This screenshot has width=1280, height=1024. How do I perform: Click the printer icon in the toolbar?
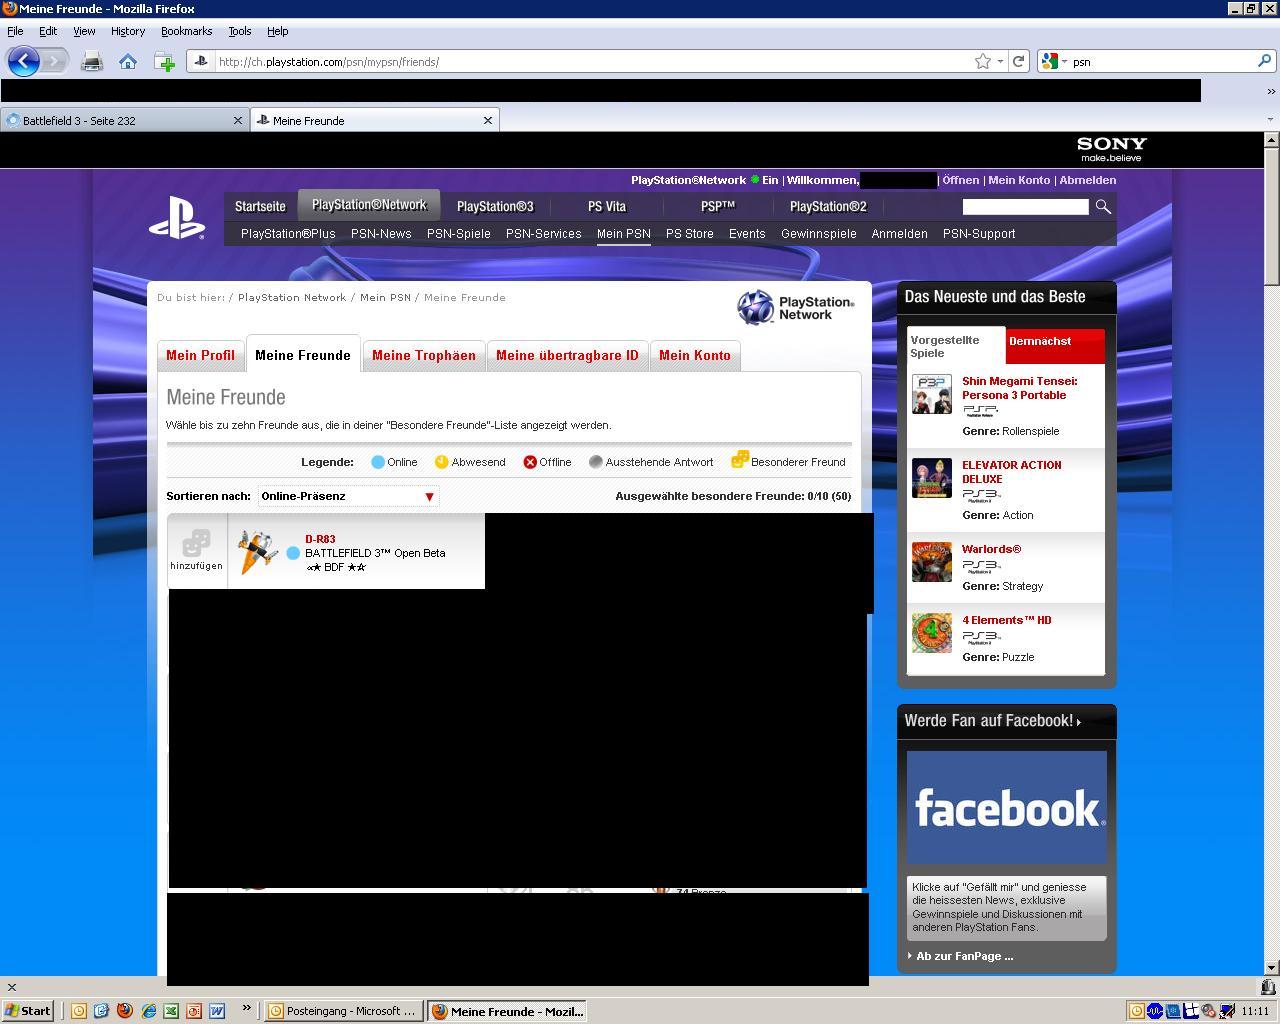[92, 62]
